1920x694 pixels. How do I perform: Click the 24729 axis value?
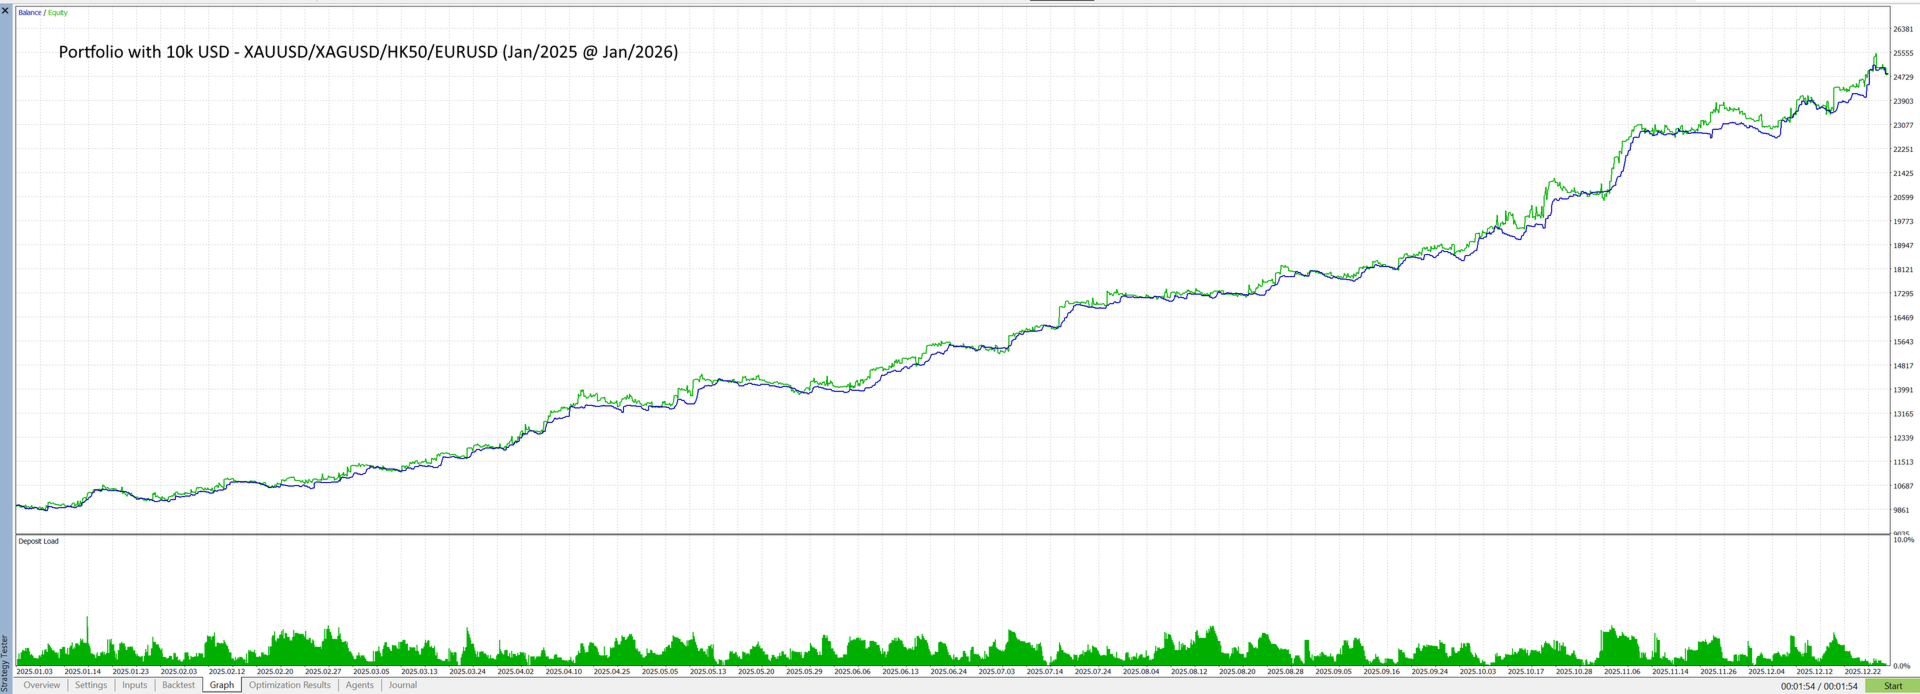click(x=1903, y=77)
